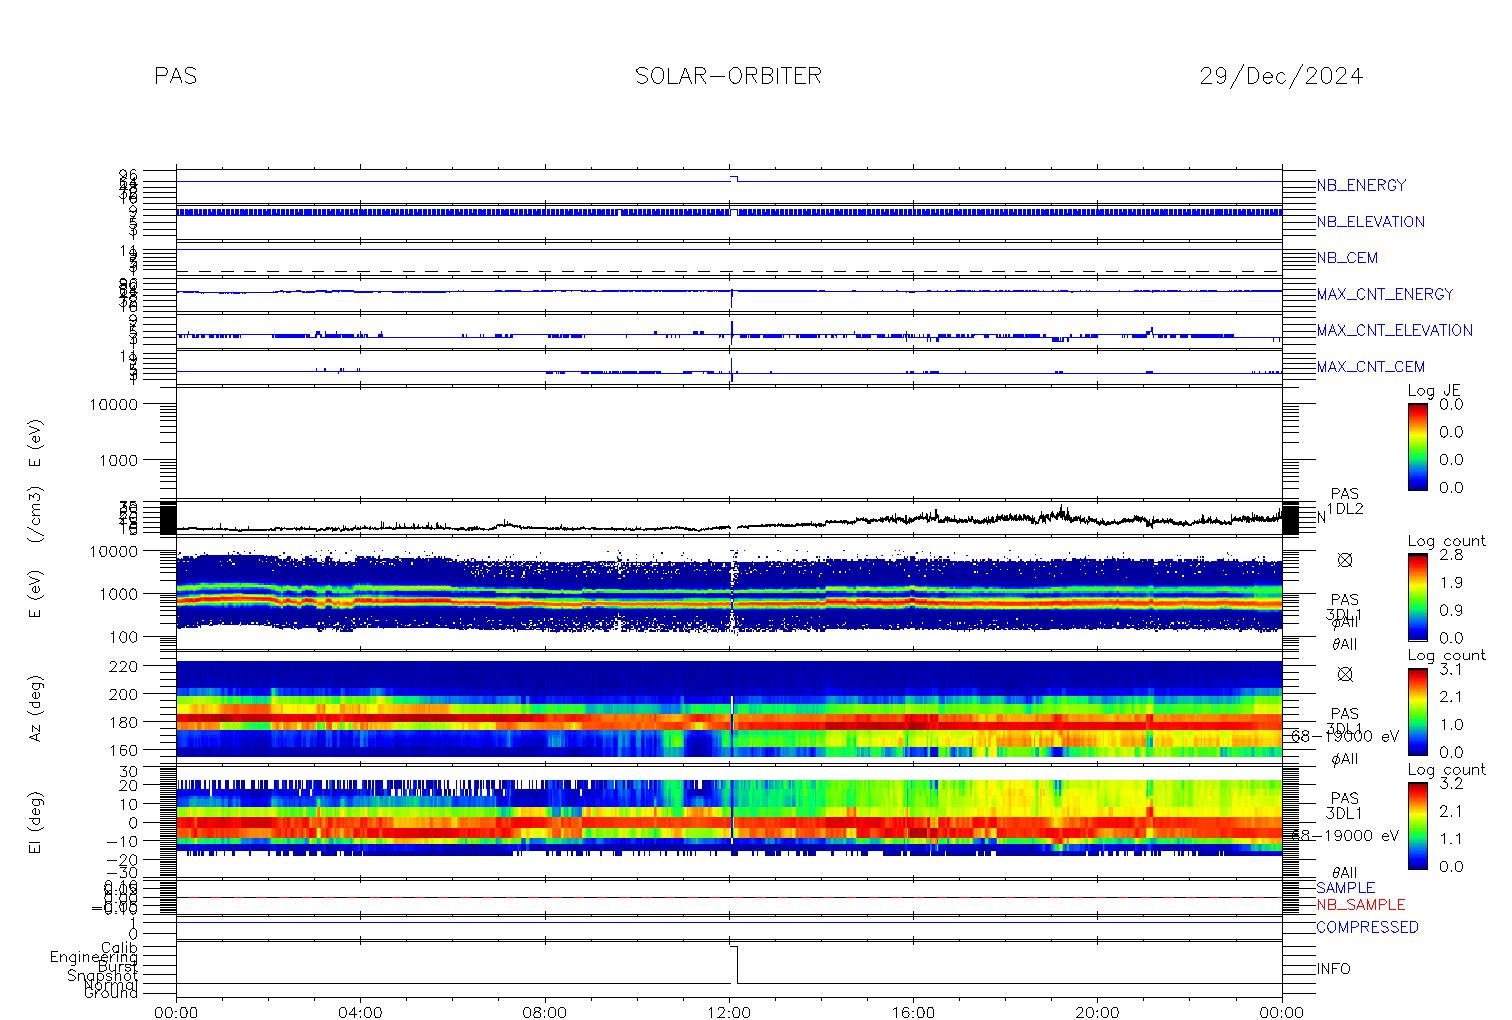Click the Log count color bar topping at 3.2

click(x=1418, y=825)
